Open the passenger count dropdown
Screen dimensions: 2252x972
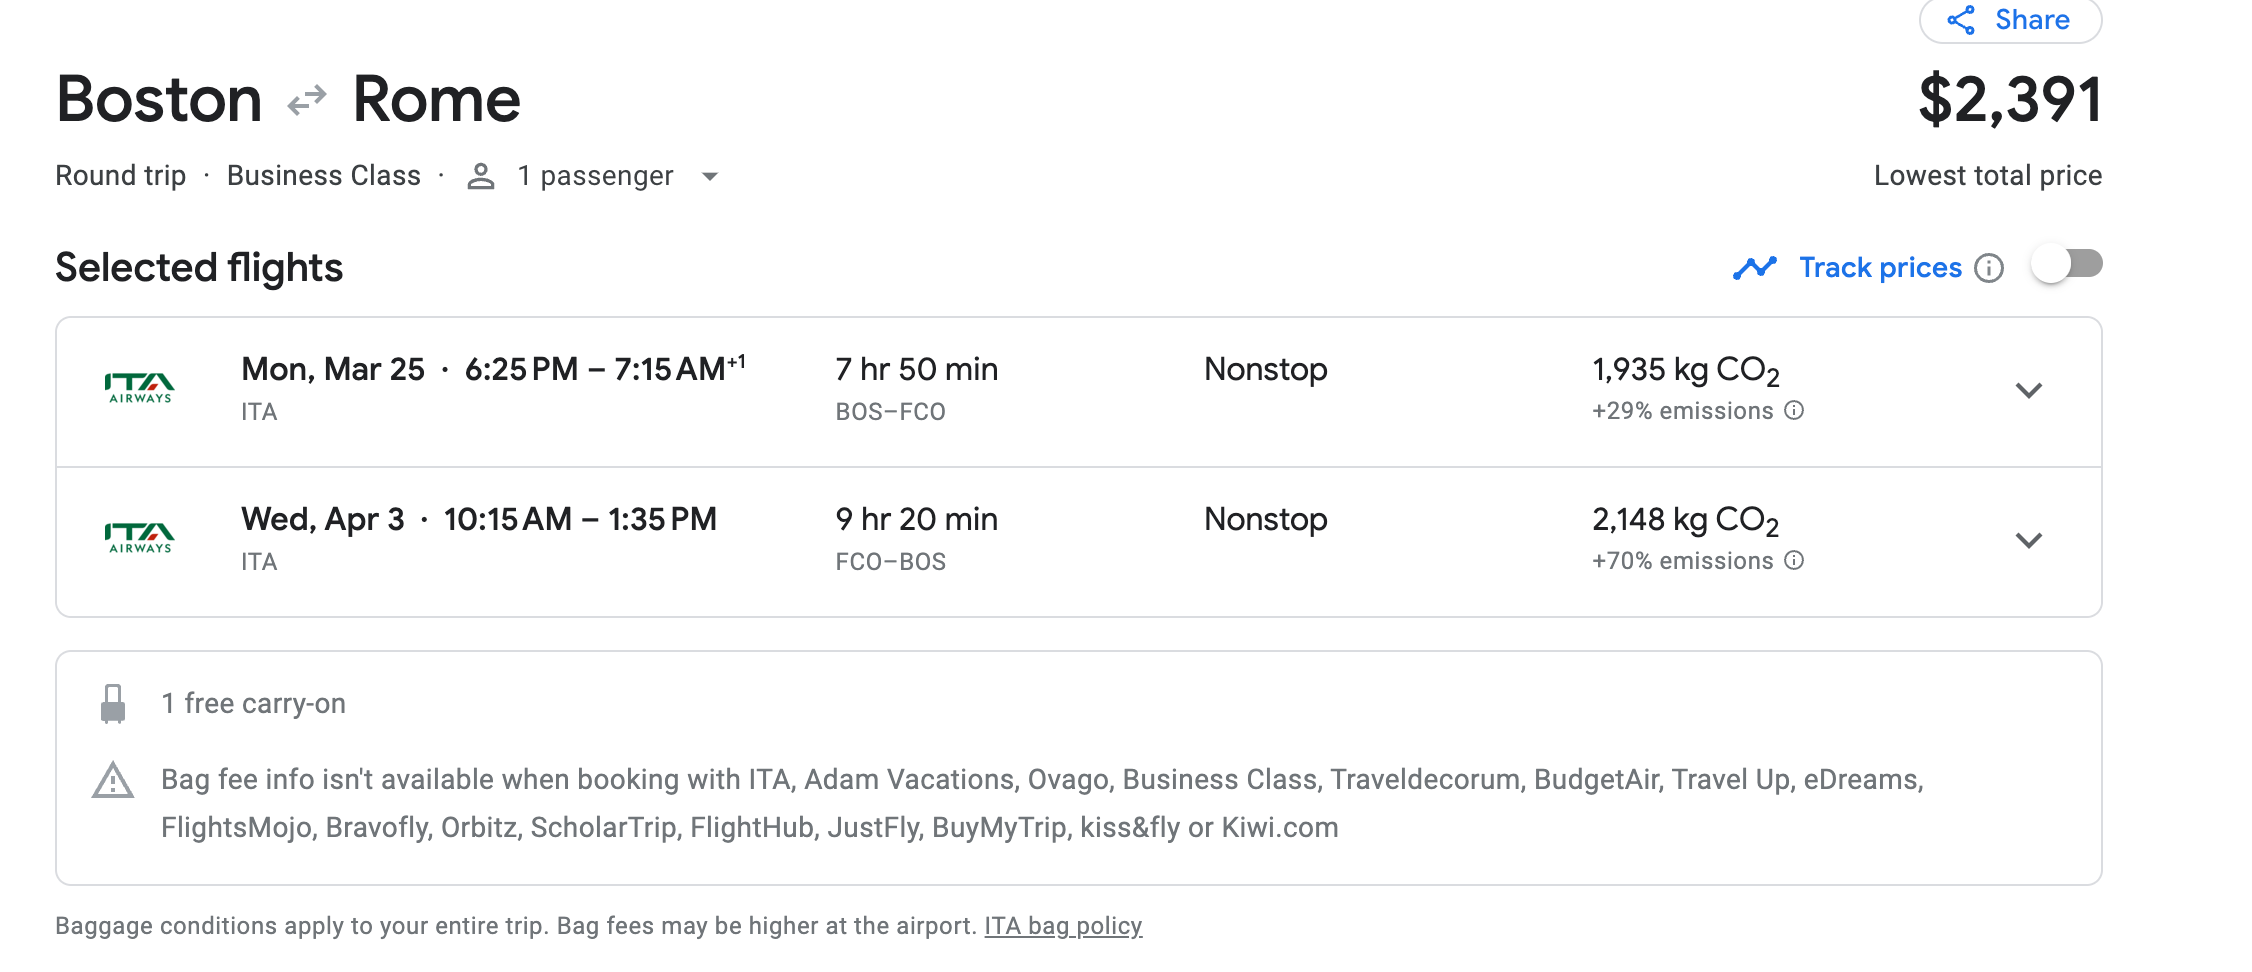710,177
